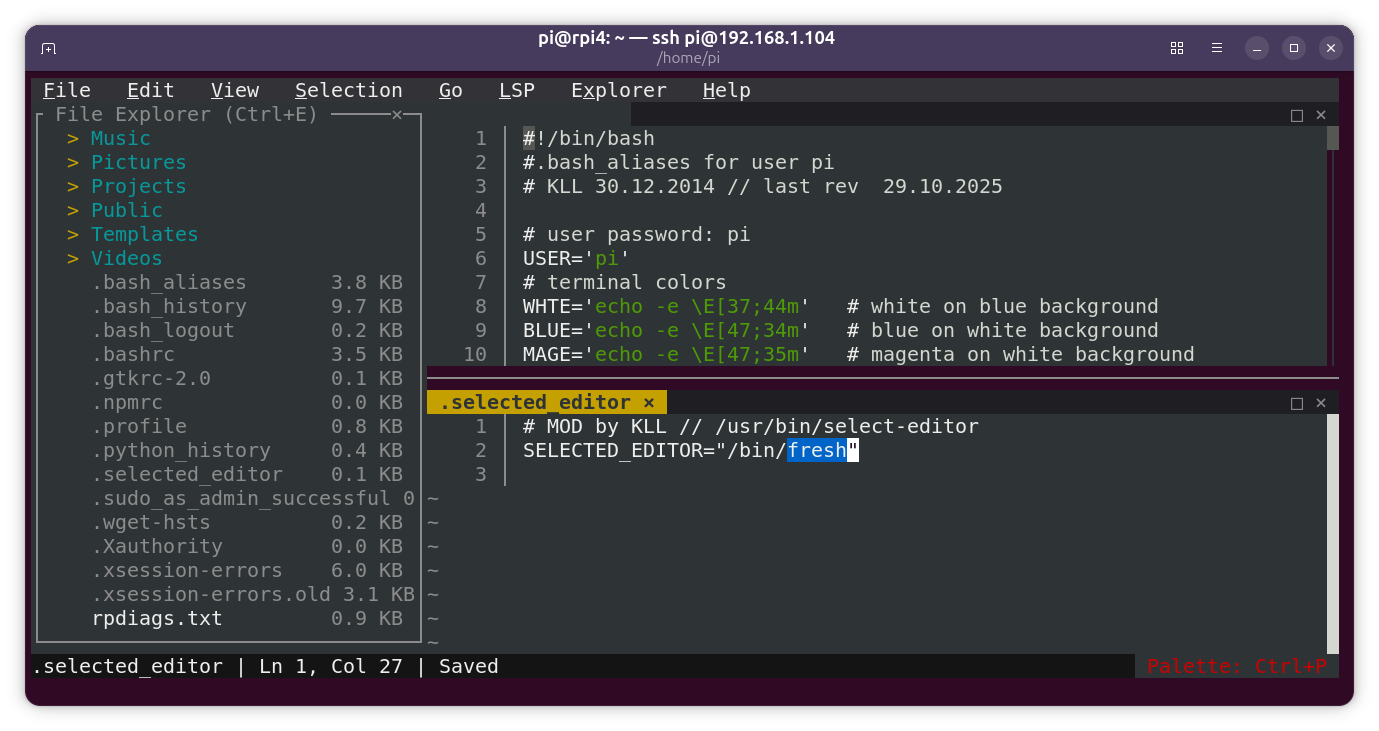Viewport: 1379px width, 731px height.
Task: Open the Palette: Ctrl+P command palette
Action: (x=1236, y=667)
